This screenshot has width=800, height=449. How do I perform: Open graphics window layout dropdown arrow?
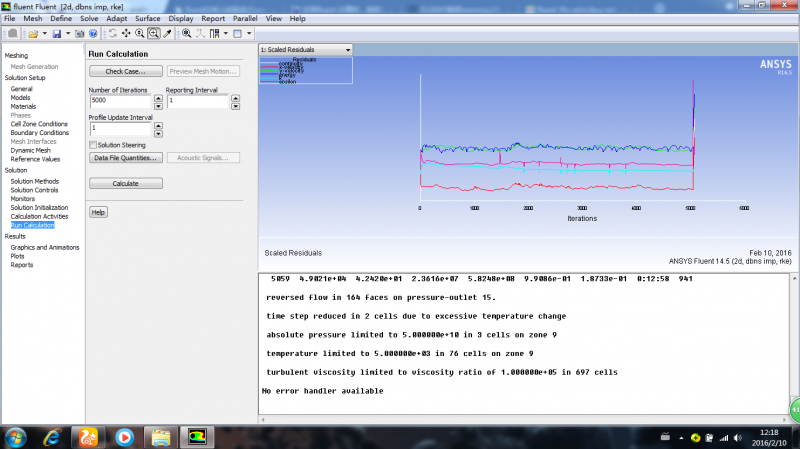pos(249,34)
